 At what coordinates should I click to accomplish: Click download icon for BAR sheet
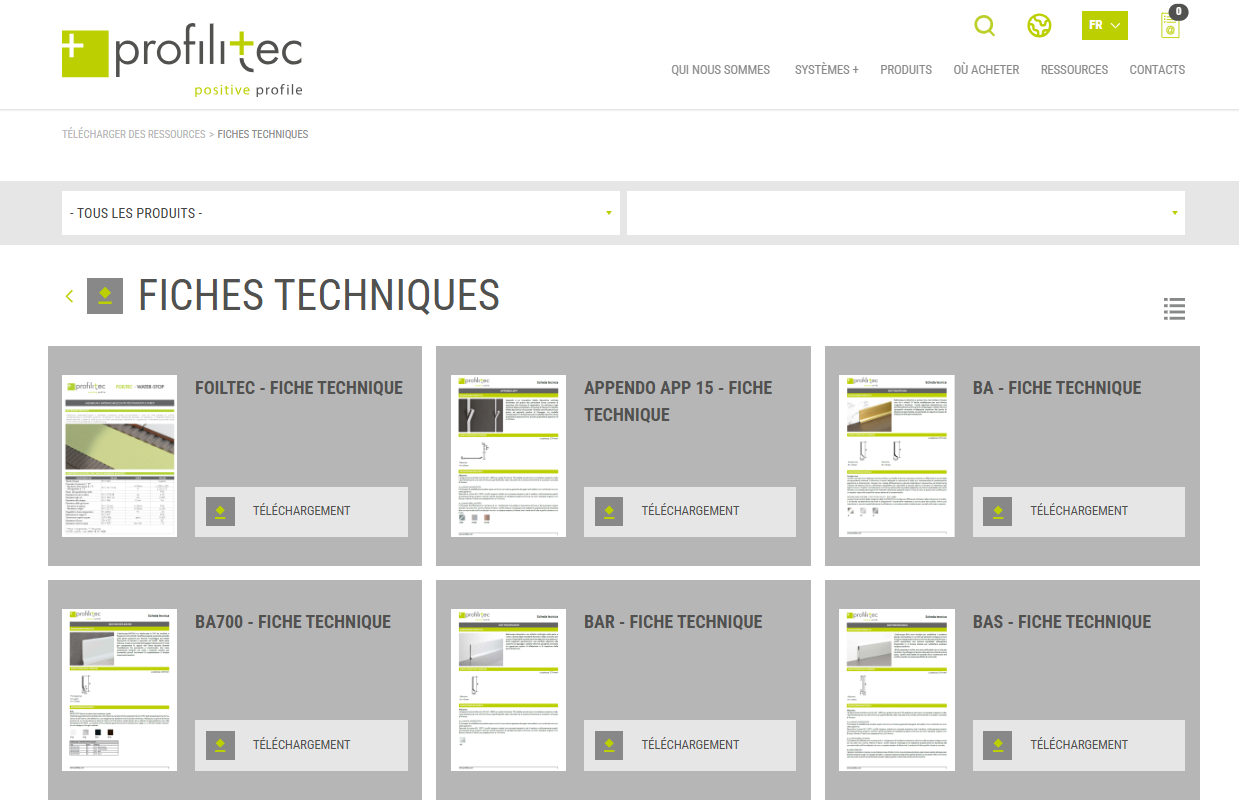(608, 745)
